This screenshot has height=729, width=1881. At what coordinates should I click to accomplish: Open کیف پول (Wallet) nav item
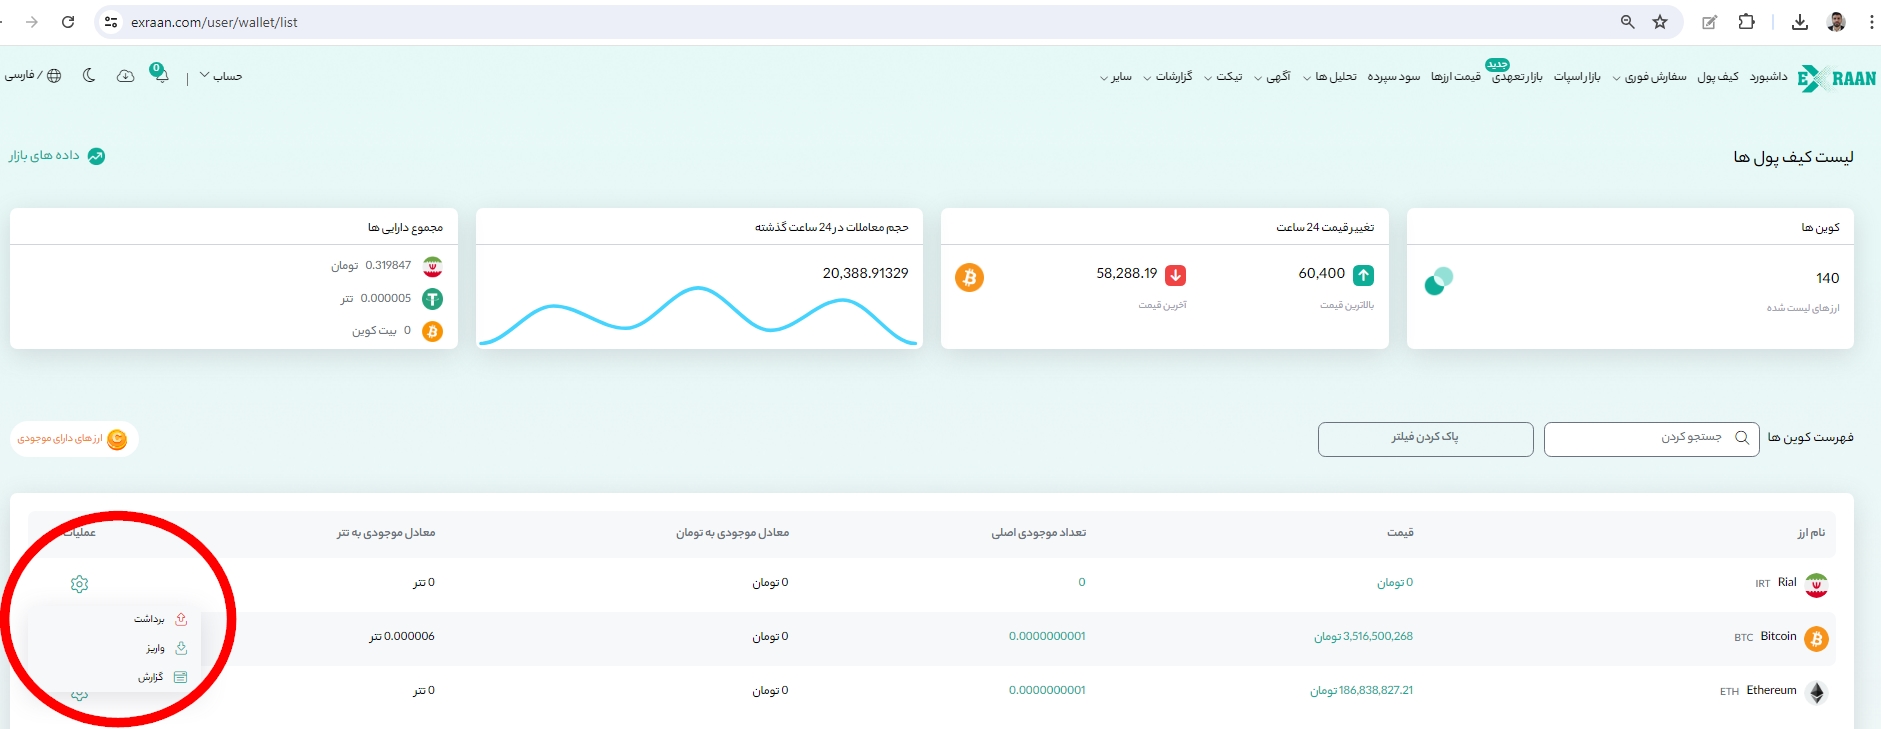[x=1718, y=76]
